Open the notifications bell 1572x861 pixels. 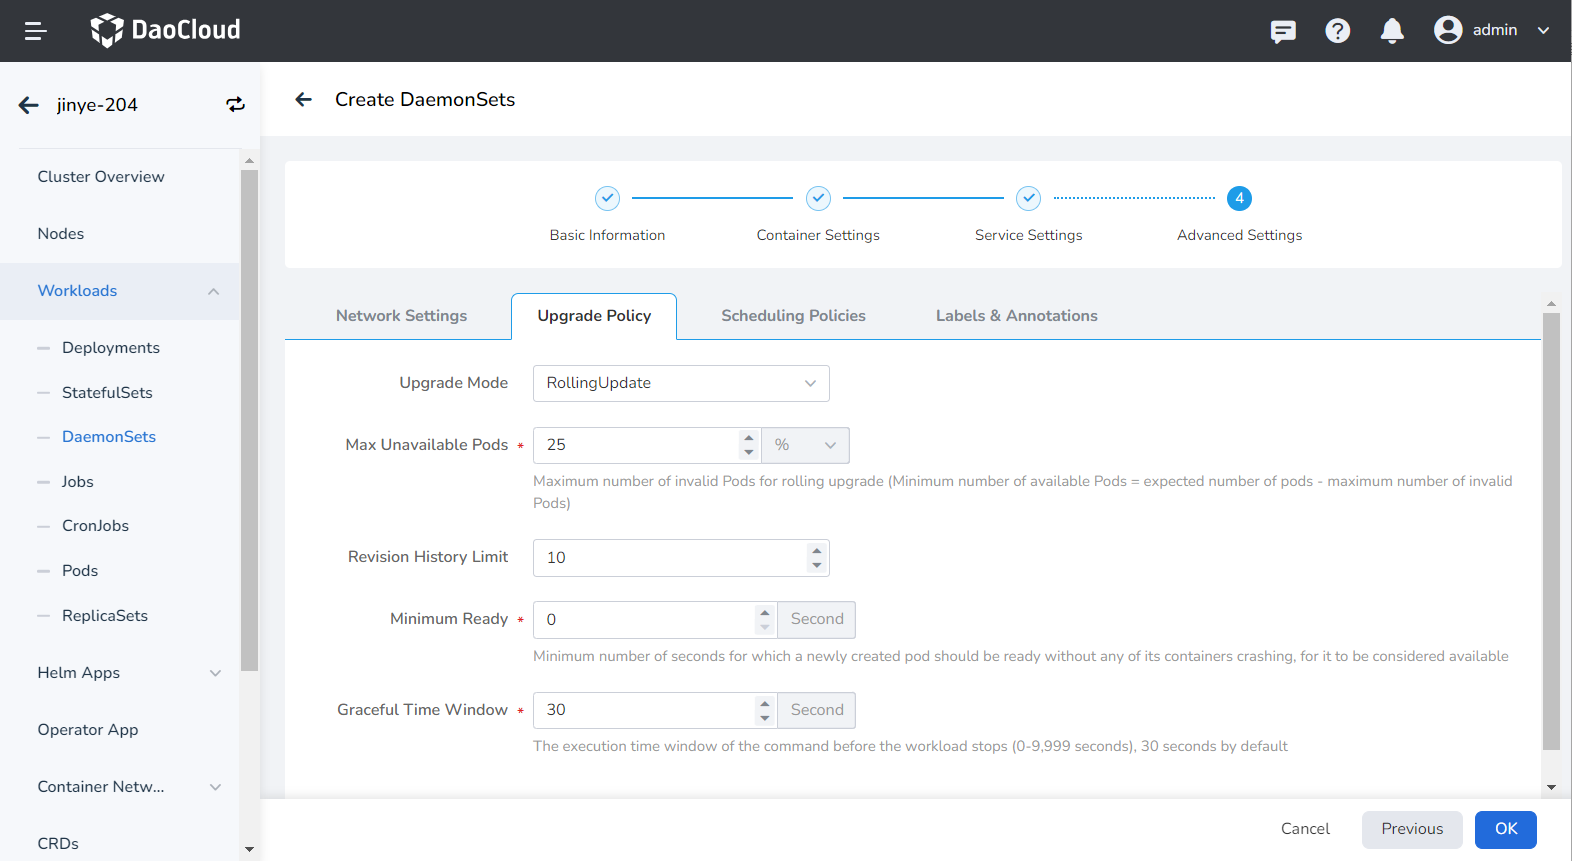pyautogui.click(x=1392, y=31)
